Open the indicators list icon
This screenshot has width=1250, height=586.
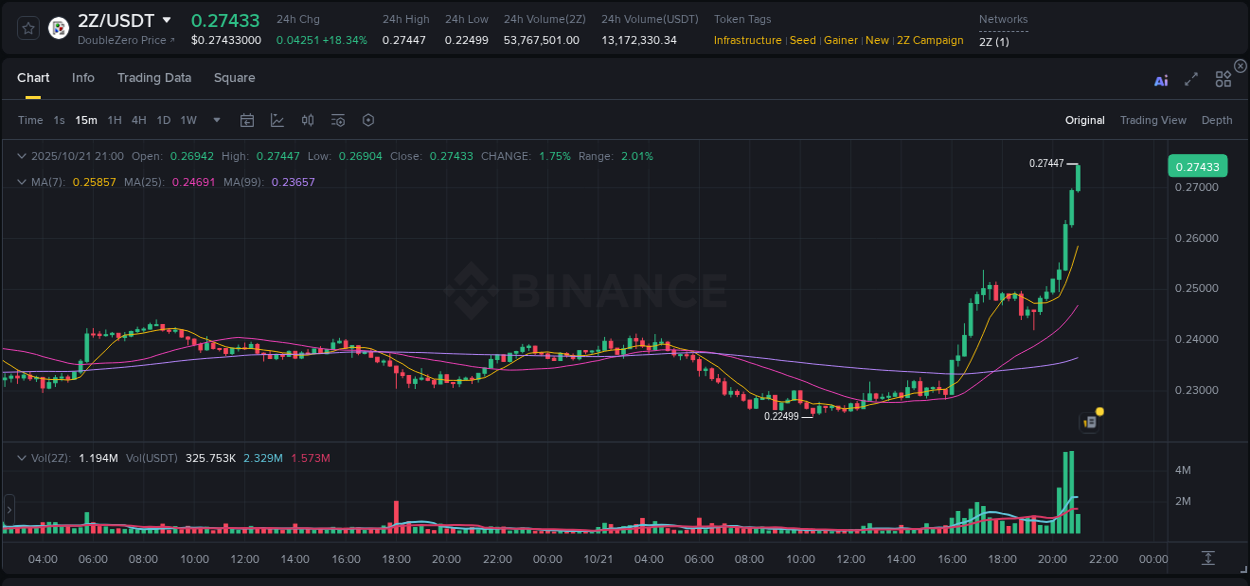338,120
